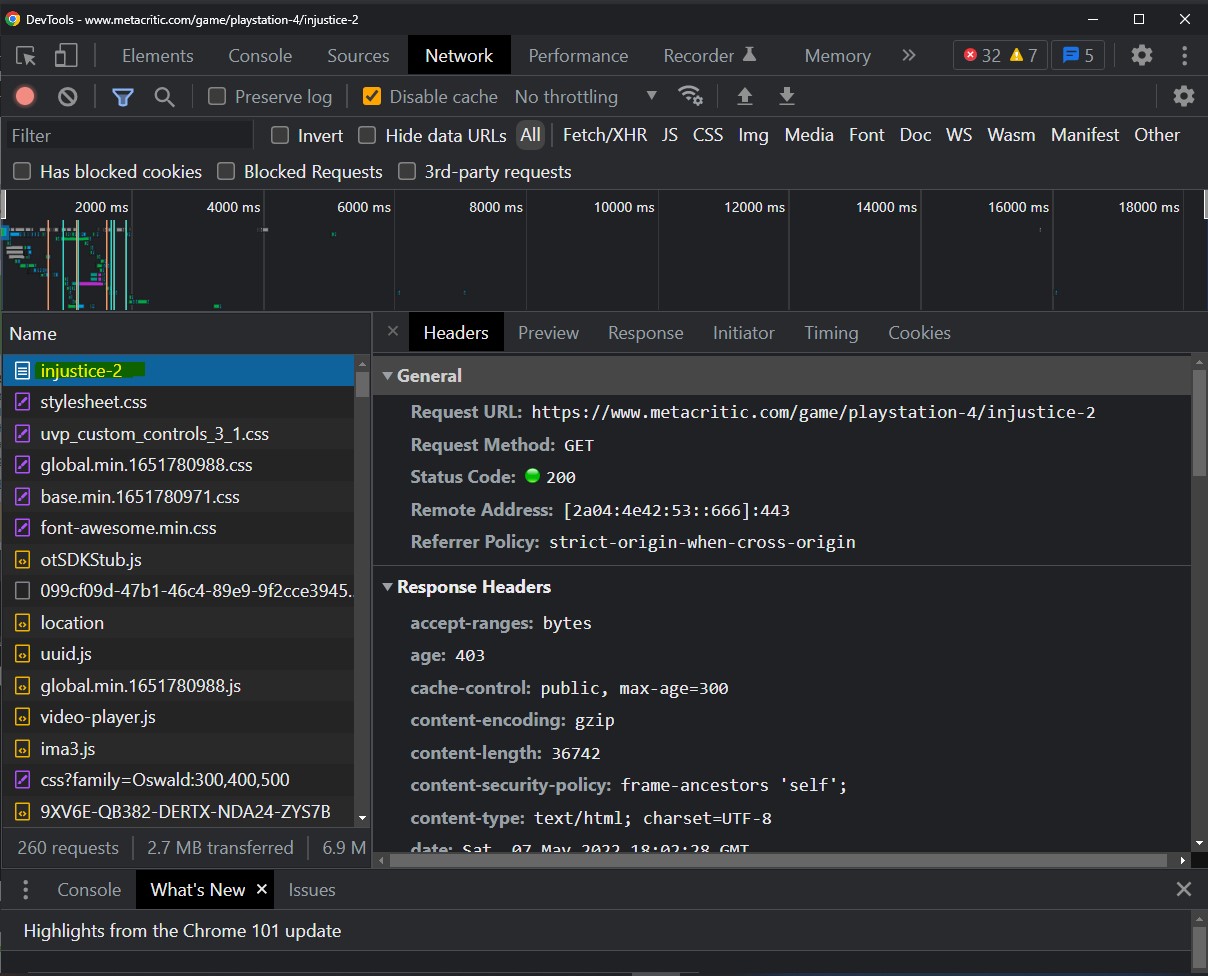
Task: Filter by WS type
Action: coord(959,135)
